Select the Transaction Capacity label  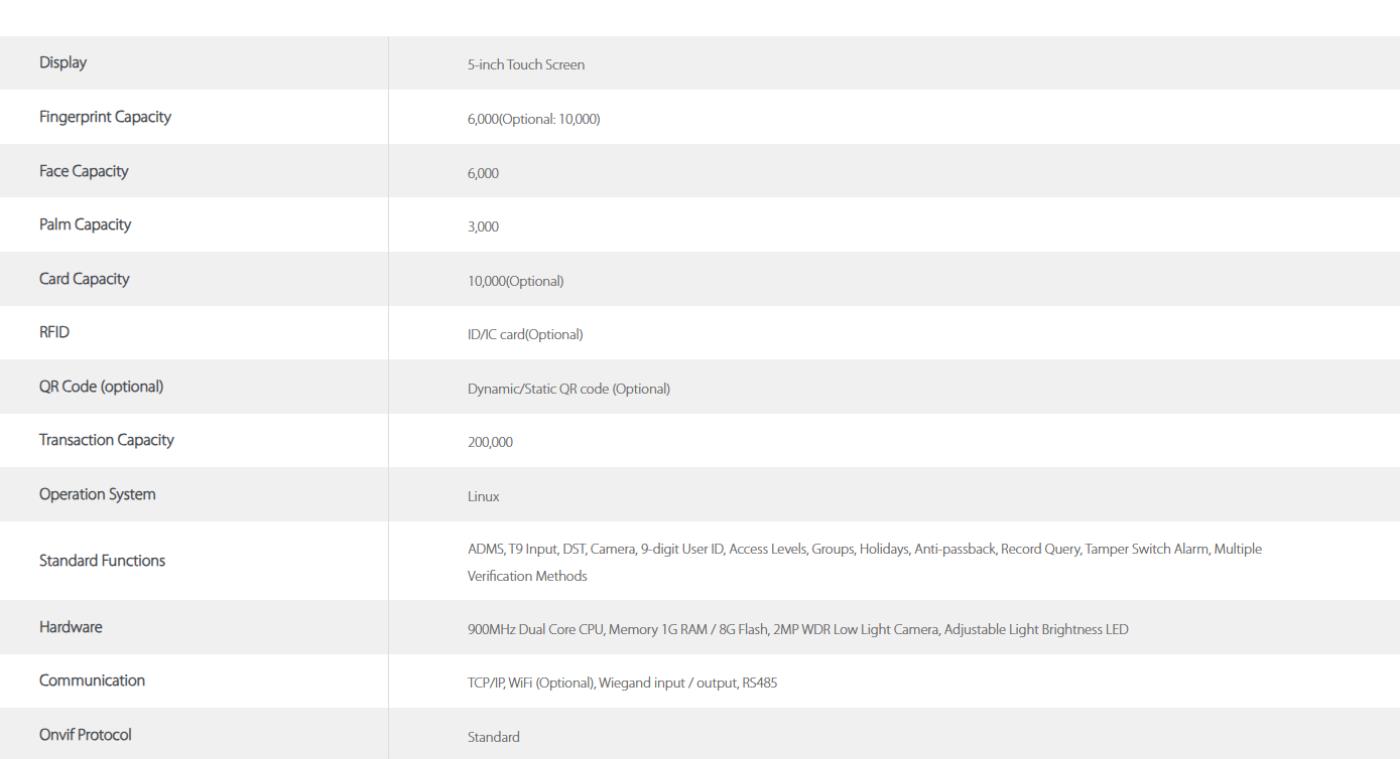coord(107,441)
